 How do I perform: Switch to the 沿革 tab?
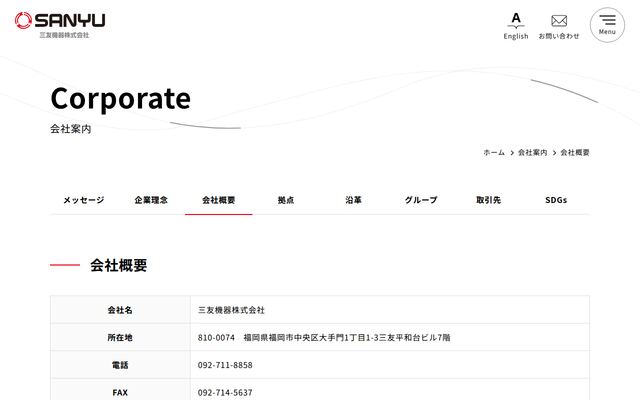353,200
